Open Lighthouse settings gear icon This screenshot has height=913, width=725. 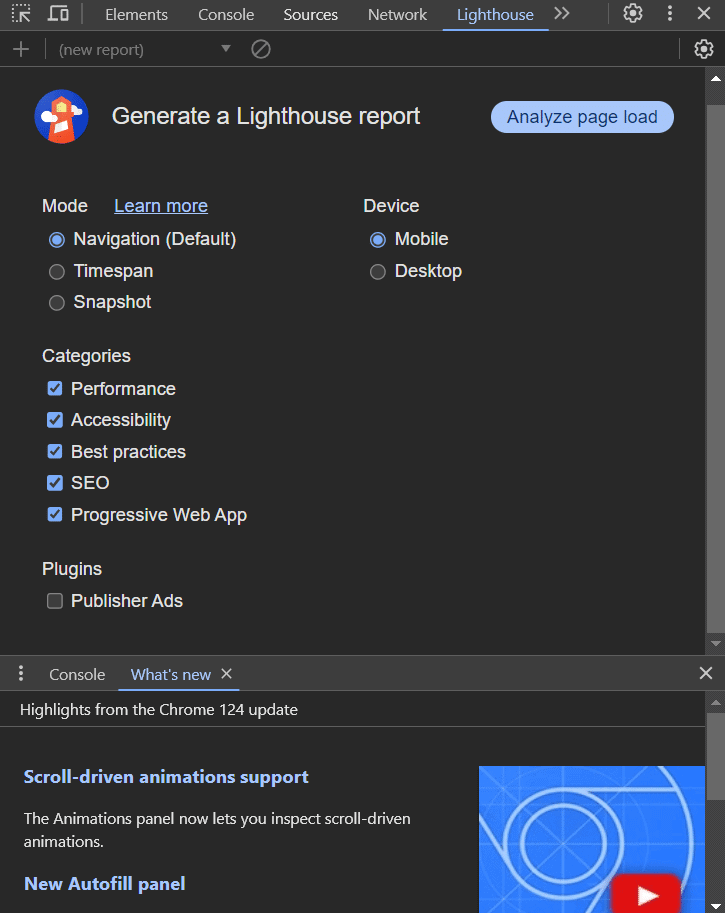tap(704, 49)
